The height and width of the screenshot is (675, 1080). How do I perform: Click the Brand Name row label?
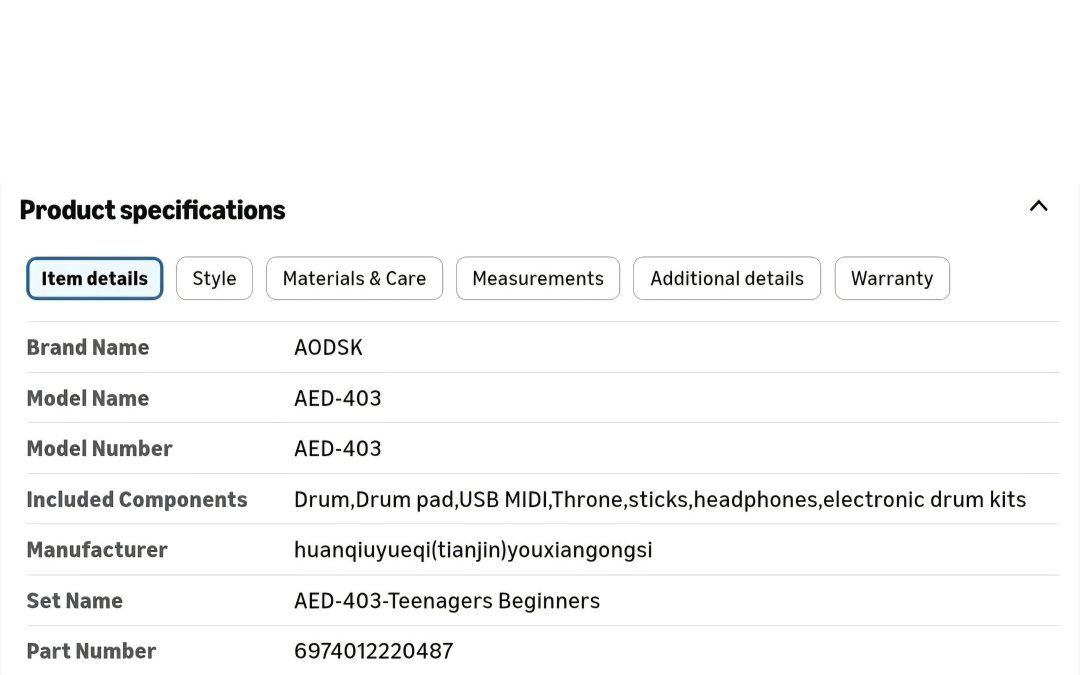click(87, 348)
